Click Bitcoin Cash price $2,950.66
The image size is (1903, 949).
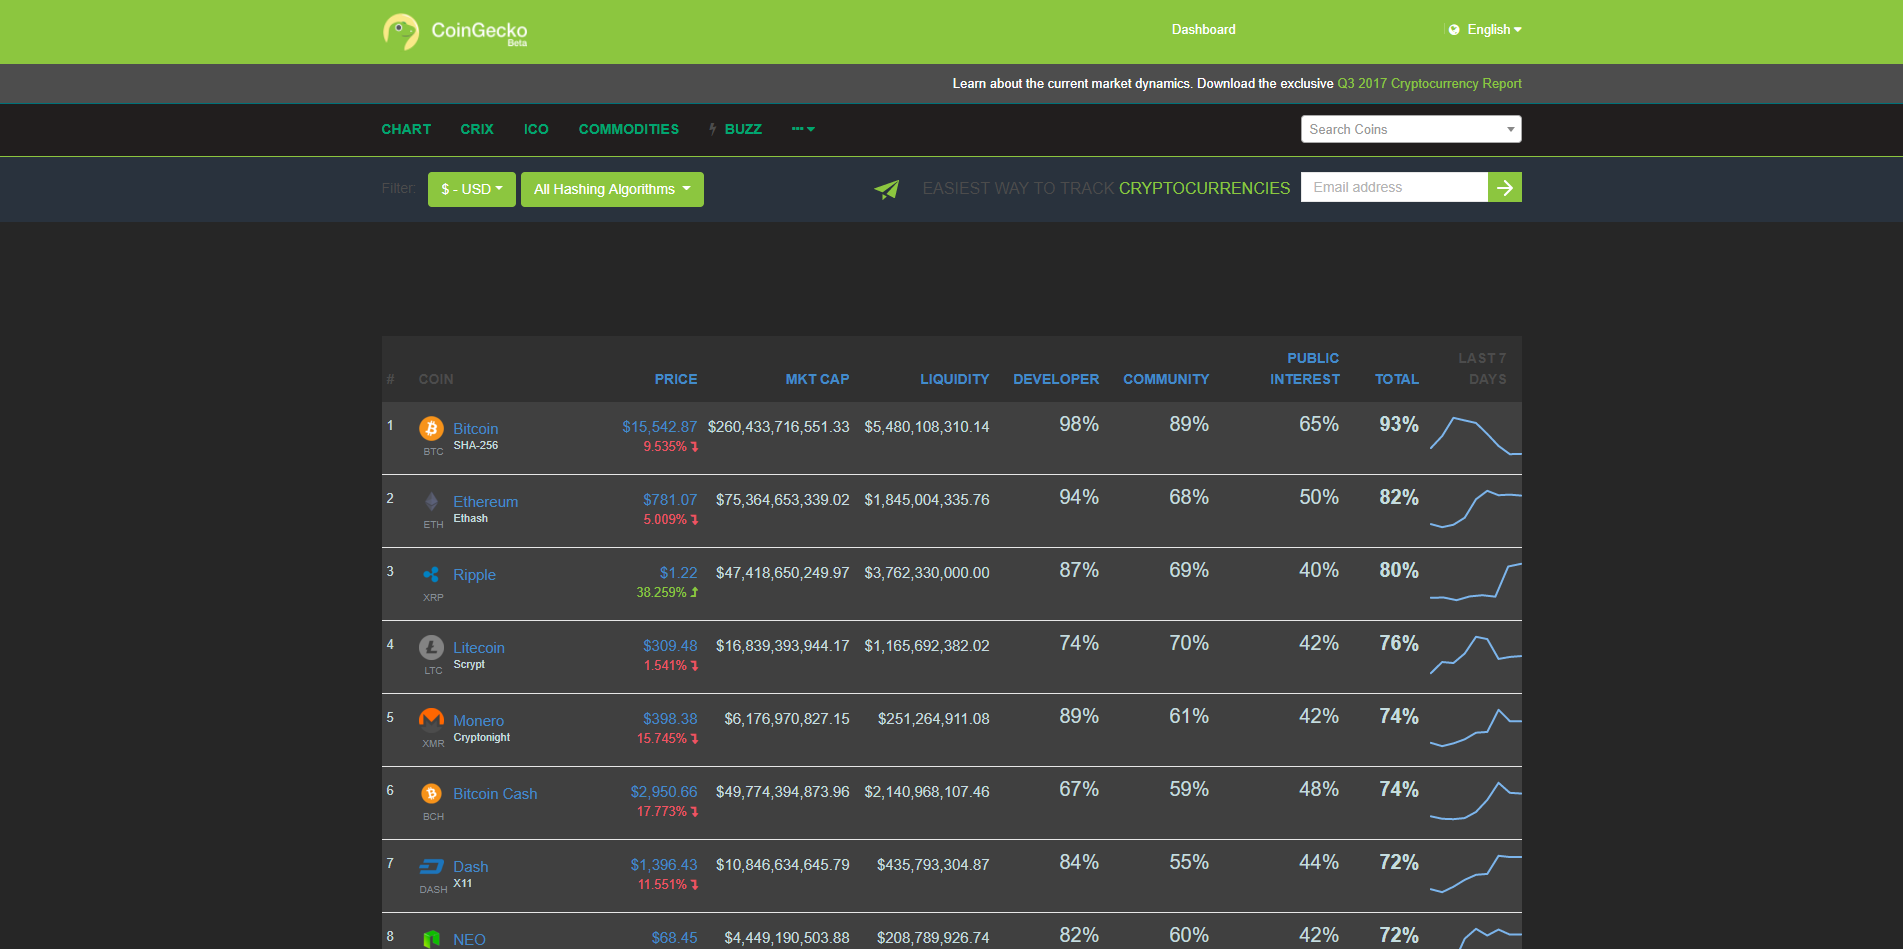click(x=664, y=792)
